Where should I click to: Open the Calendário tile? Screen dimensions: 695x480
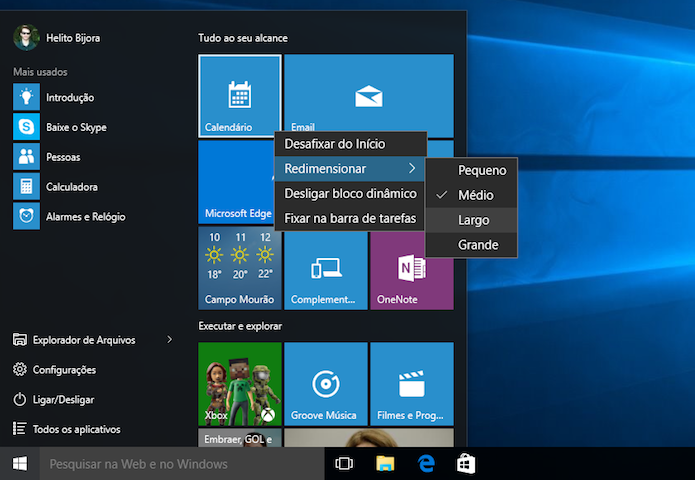coord(240,96)
